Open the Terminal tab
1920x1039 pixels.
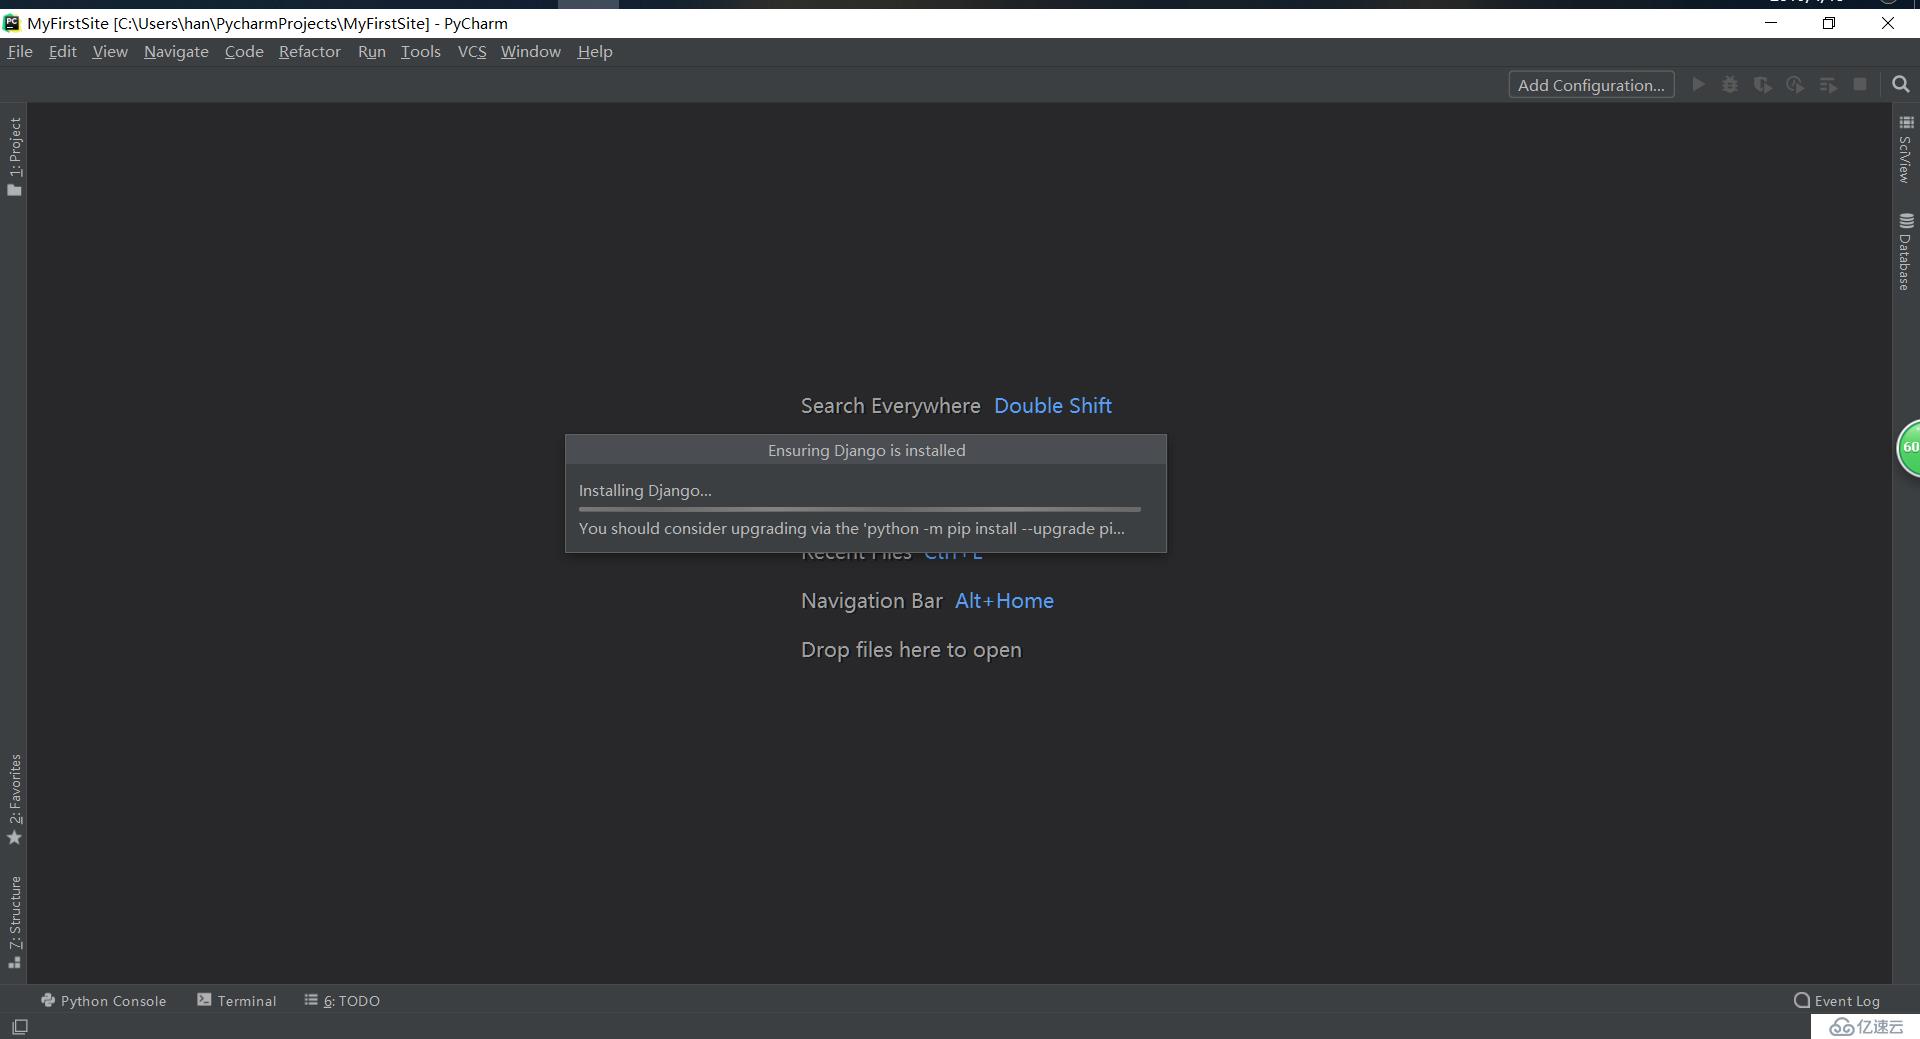[x=237, y=1000]
